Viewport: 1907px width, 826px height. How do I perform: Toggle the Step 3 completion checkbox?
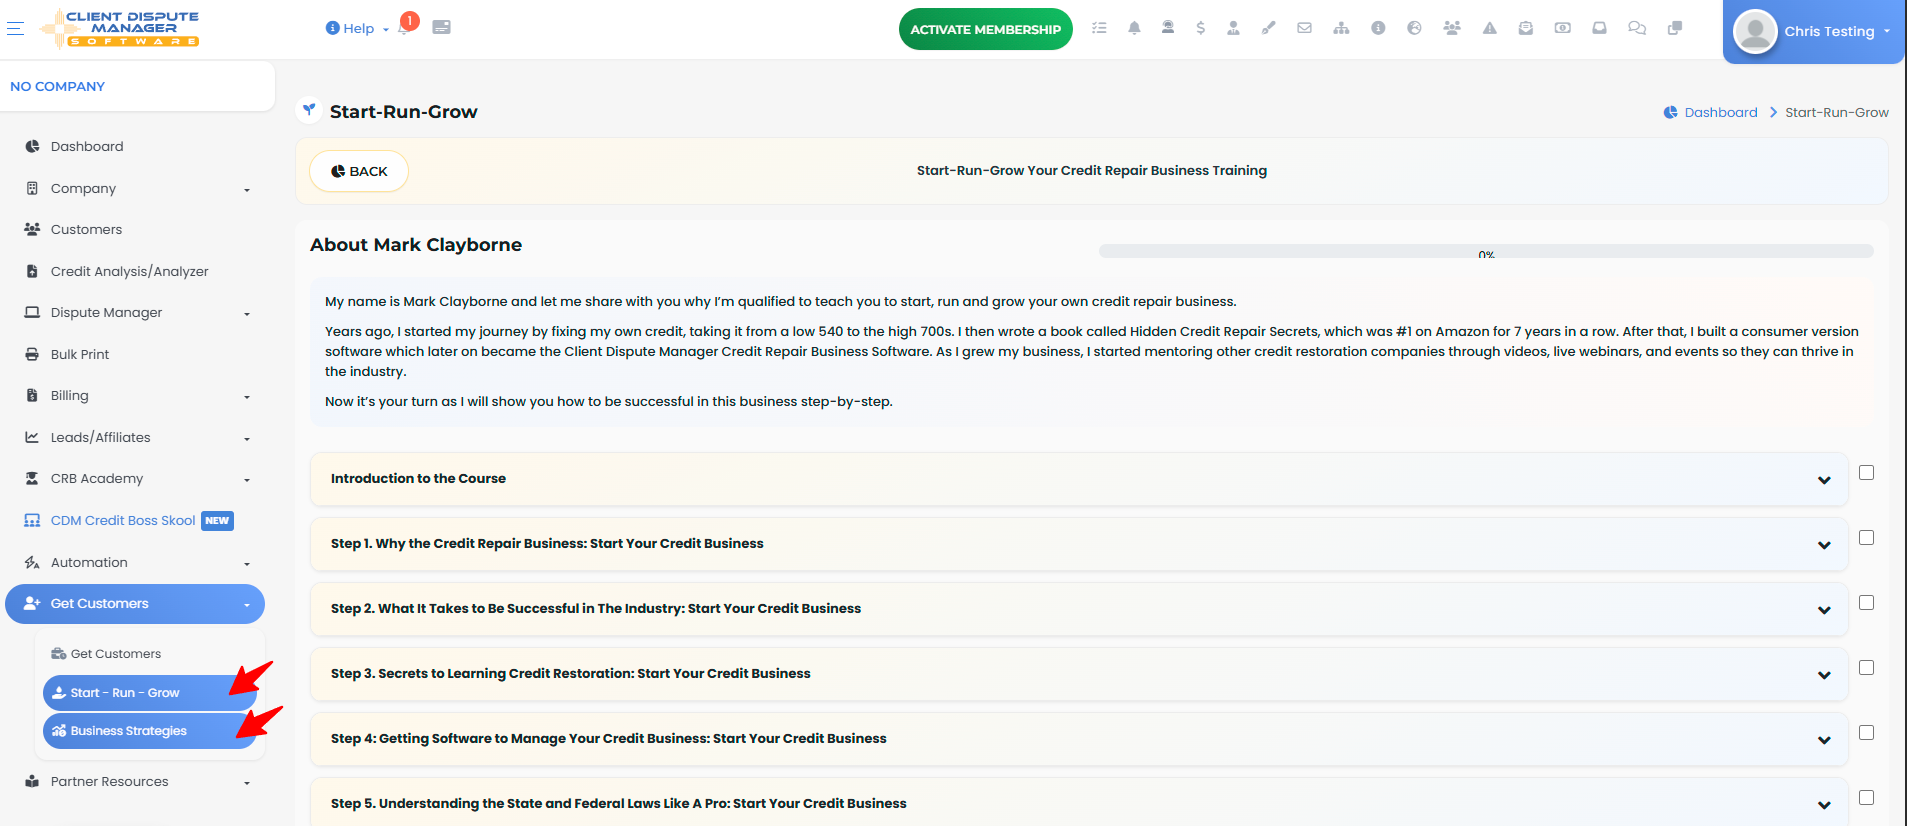(x=1866, y=668)
